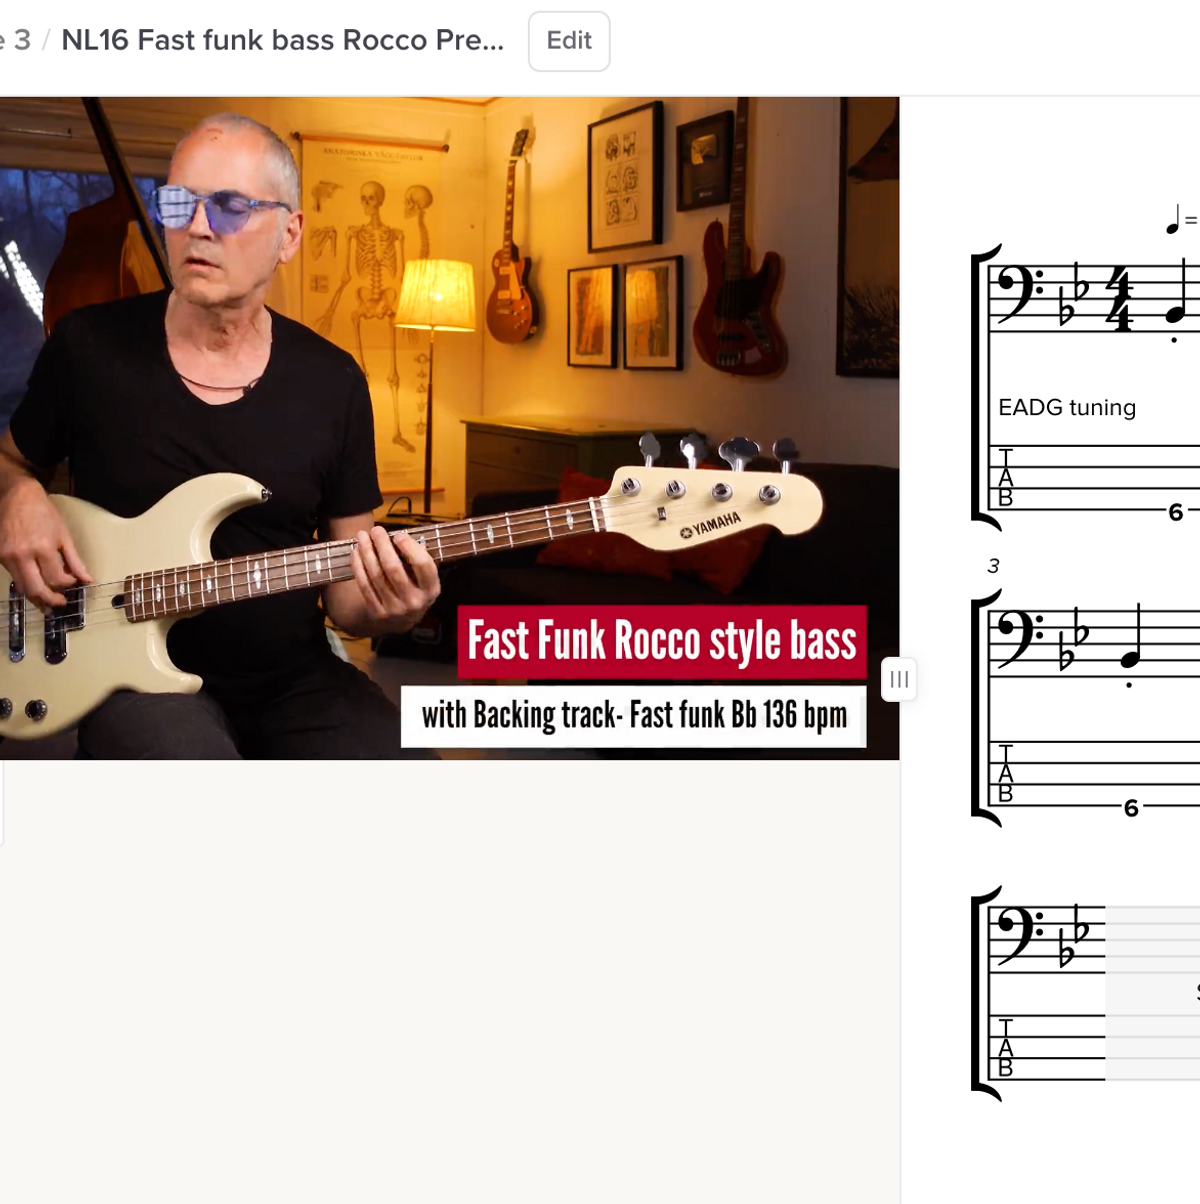
Task: Grab the panel divider handle with three bars
Action: pos(899,680)
